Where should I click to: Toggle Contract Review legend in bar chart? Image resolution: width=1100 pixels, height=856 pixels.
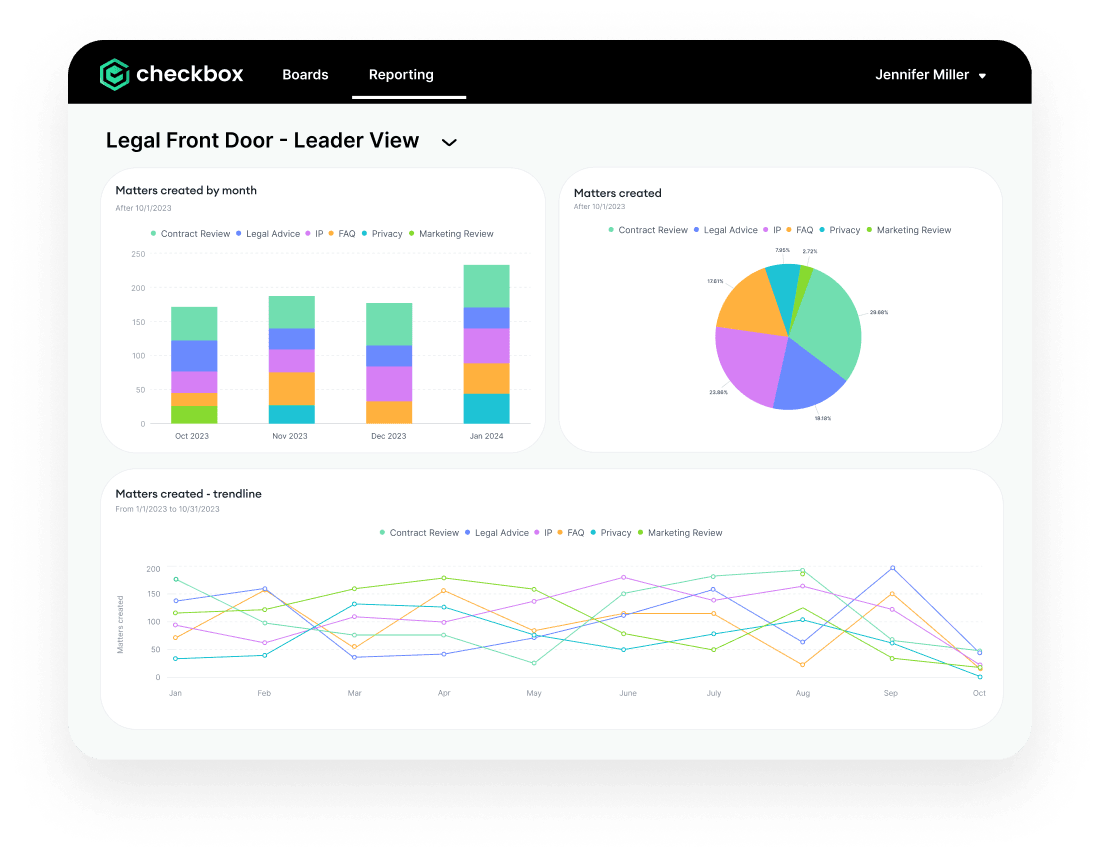click(190, 234)
